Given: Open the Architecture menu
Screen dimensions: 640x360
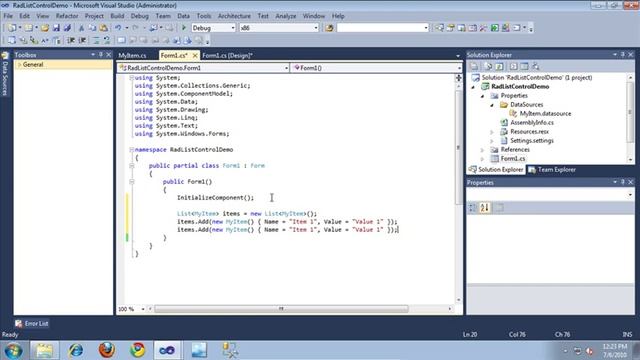Looking at the screenshot, I should (x=234, y=16).
